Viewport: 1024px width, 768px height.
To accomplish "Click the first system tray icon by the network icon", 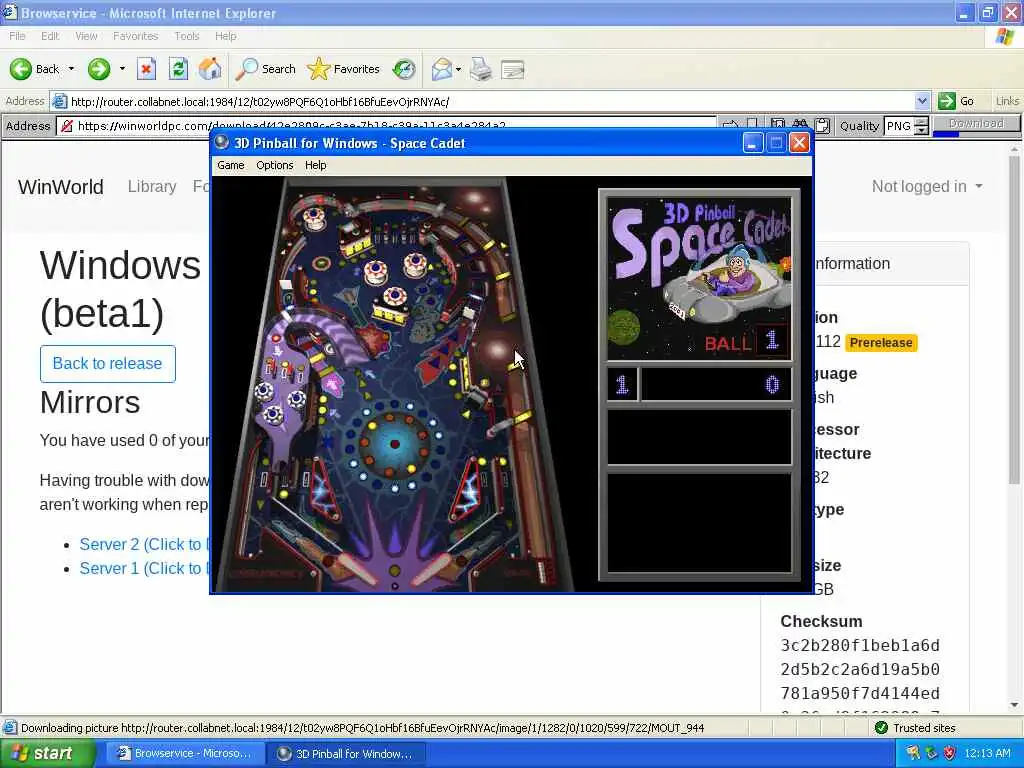I will pyautogui.click(x=912, y=754).
